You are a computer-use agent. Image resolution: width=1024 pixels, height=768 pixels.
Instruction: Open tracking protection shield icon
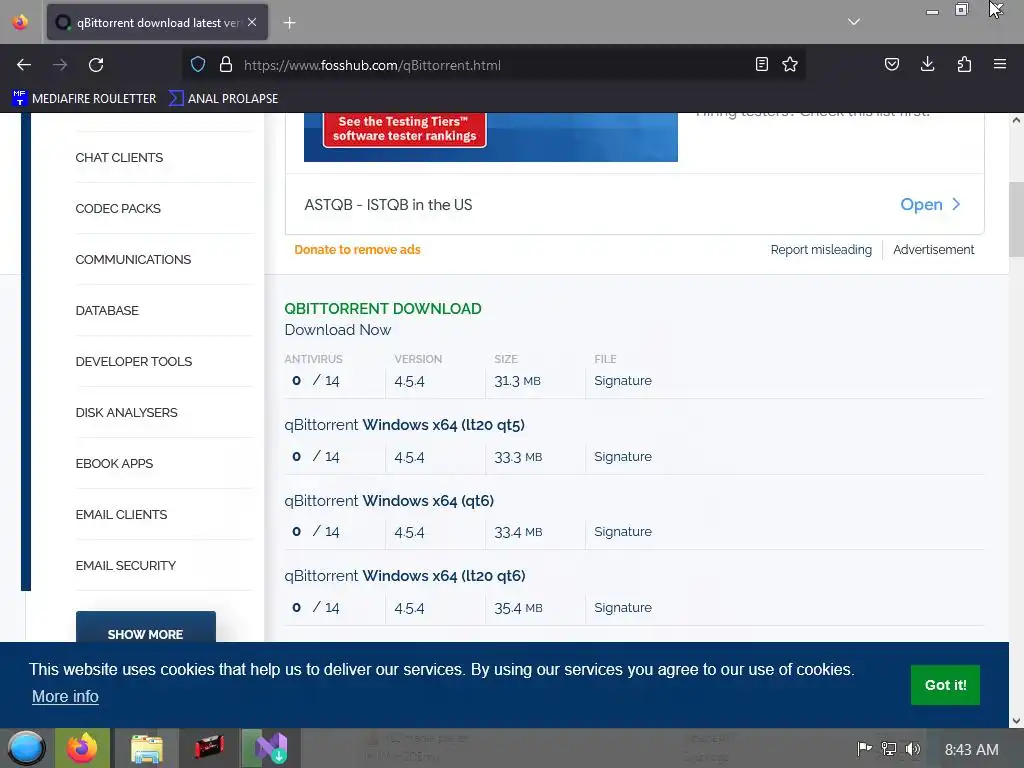(x=198, y=65)
